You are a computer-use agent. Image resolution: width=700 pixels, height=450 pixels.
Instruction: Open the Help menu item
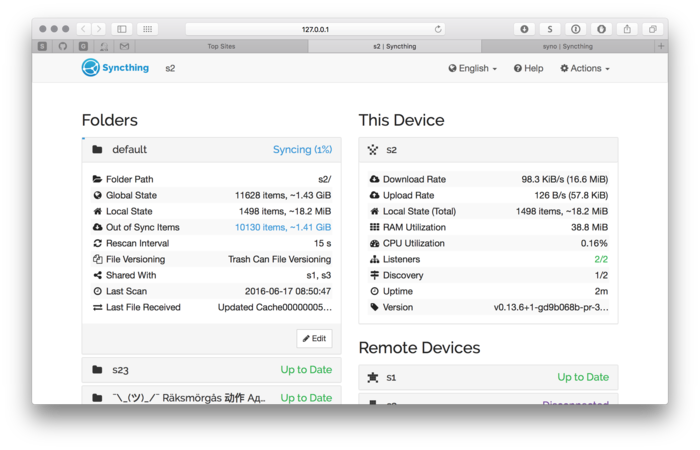(529, 68)
